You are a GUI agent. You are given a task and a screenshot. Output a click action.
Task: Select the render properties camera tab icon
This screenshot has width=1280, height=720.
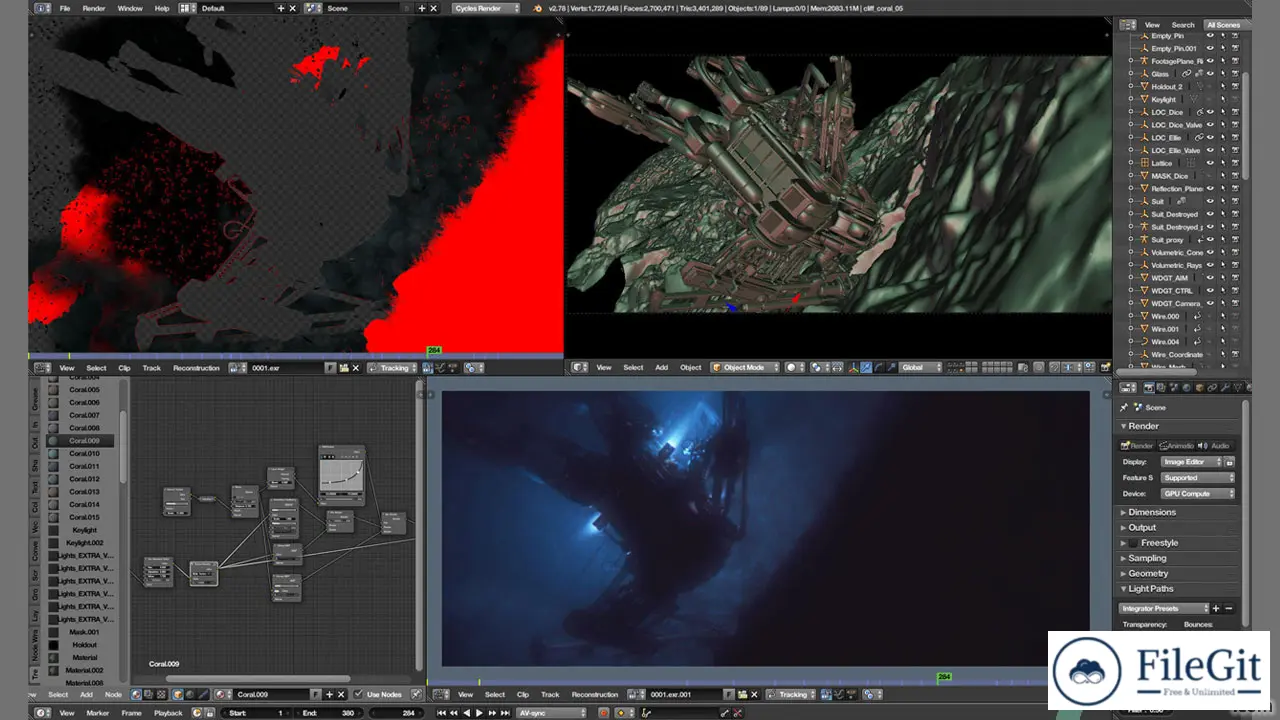1149,388
